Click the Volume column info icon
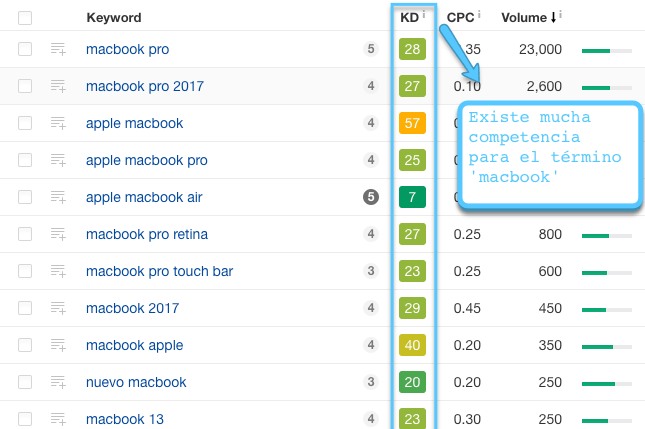The height and width of the screenshot is (429, 645). [x=560, y=15]
